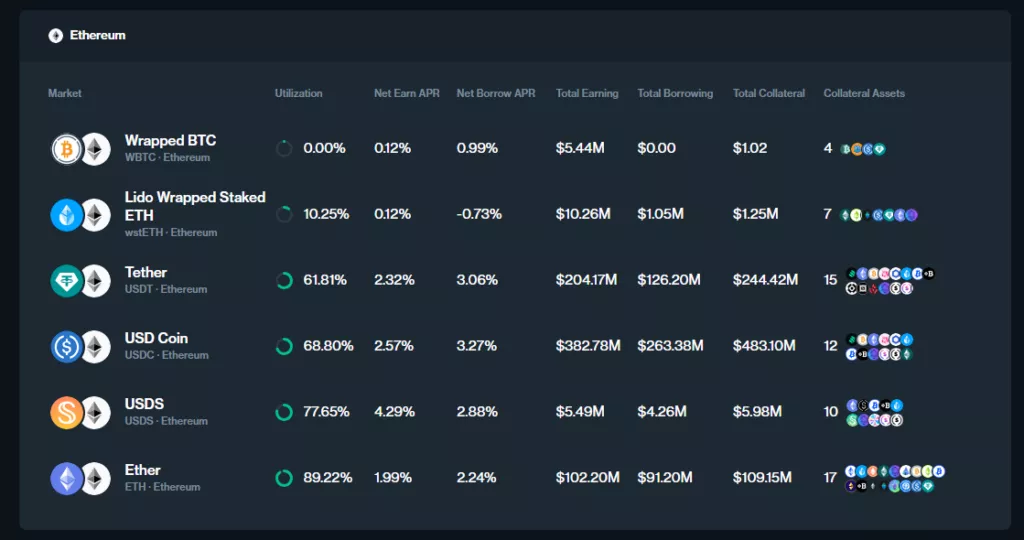Click the Ether utilization ring indicator
The height and width of the screenshot is (540, 1024).
[284, 478]
